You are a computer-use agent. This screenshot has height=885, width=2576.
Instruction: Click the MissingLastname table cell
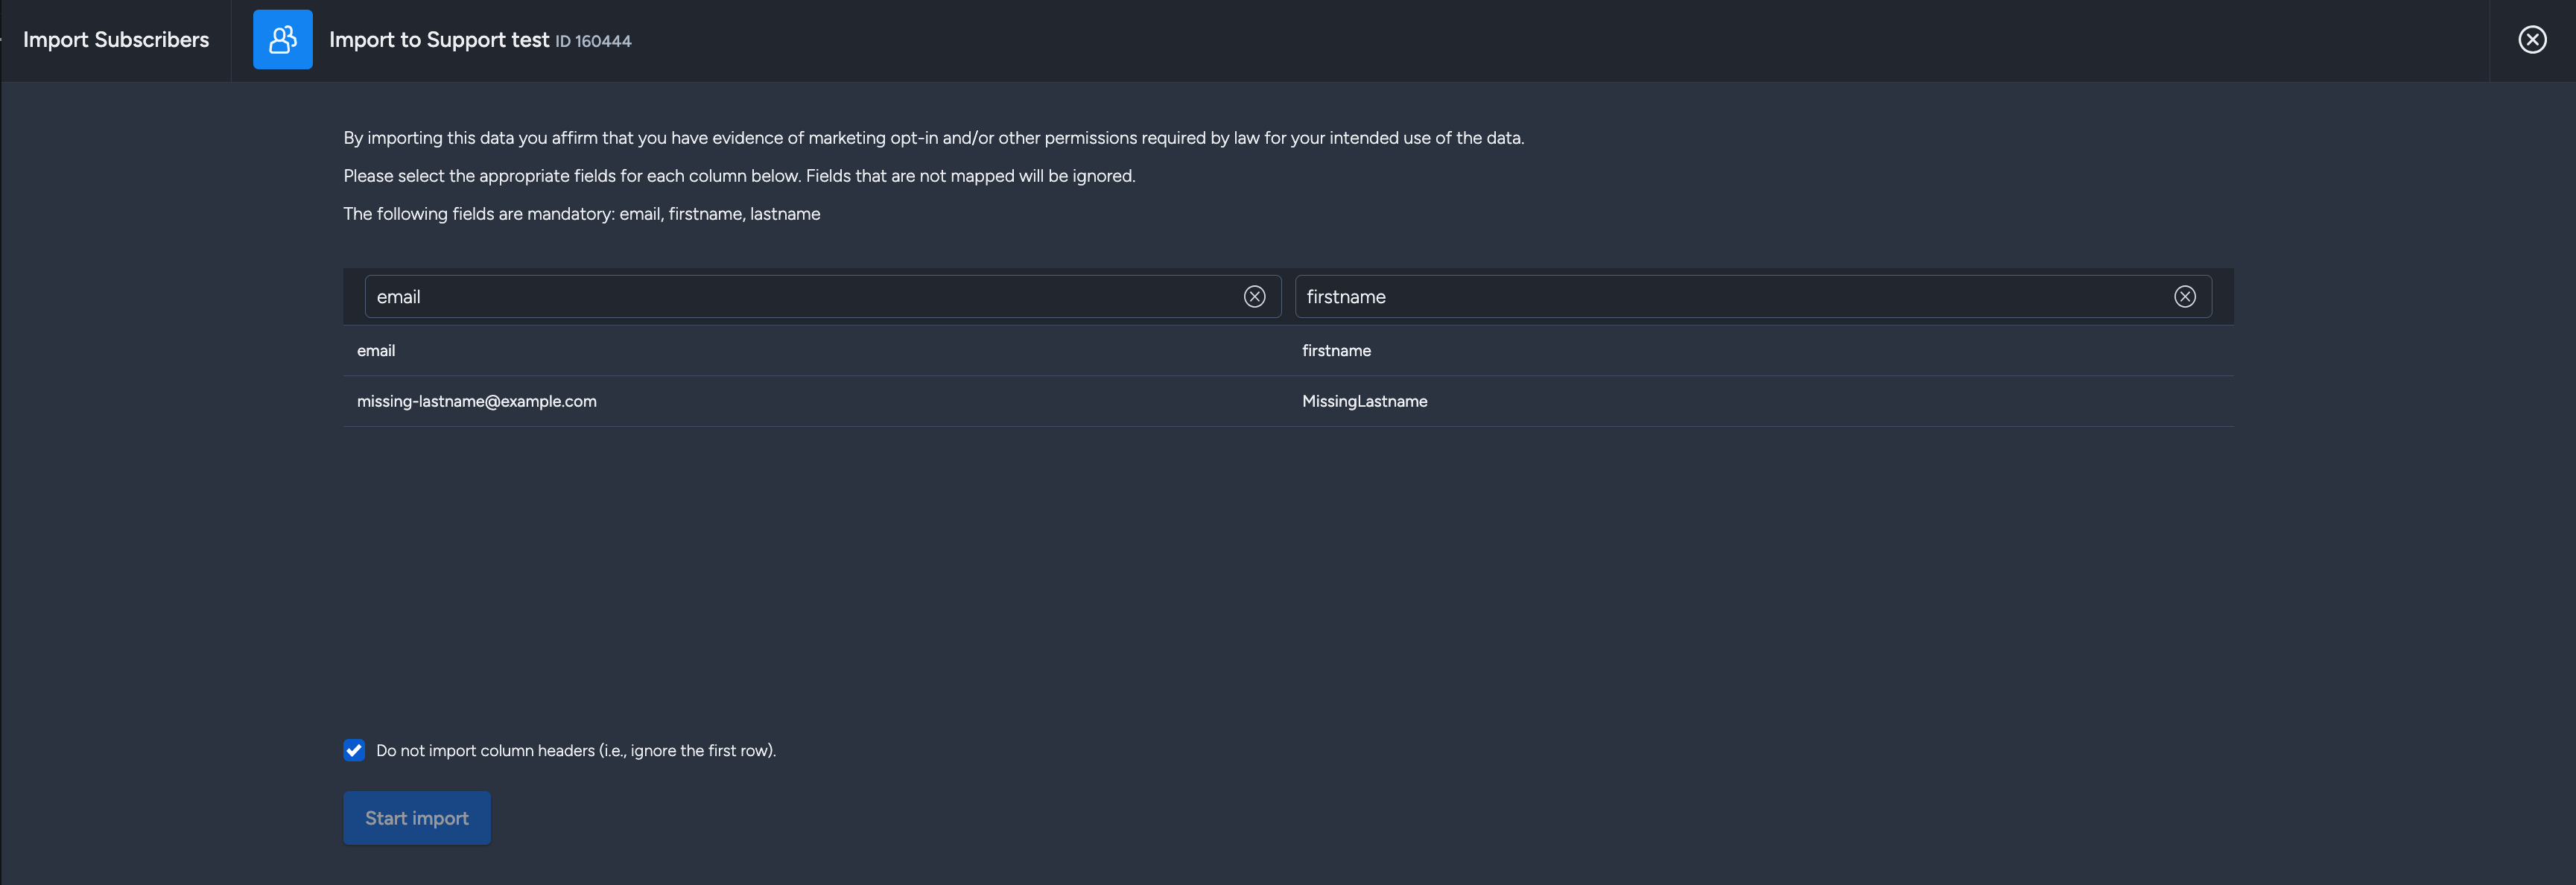click(x=1364, y=401)
